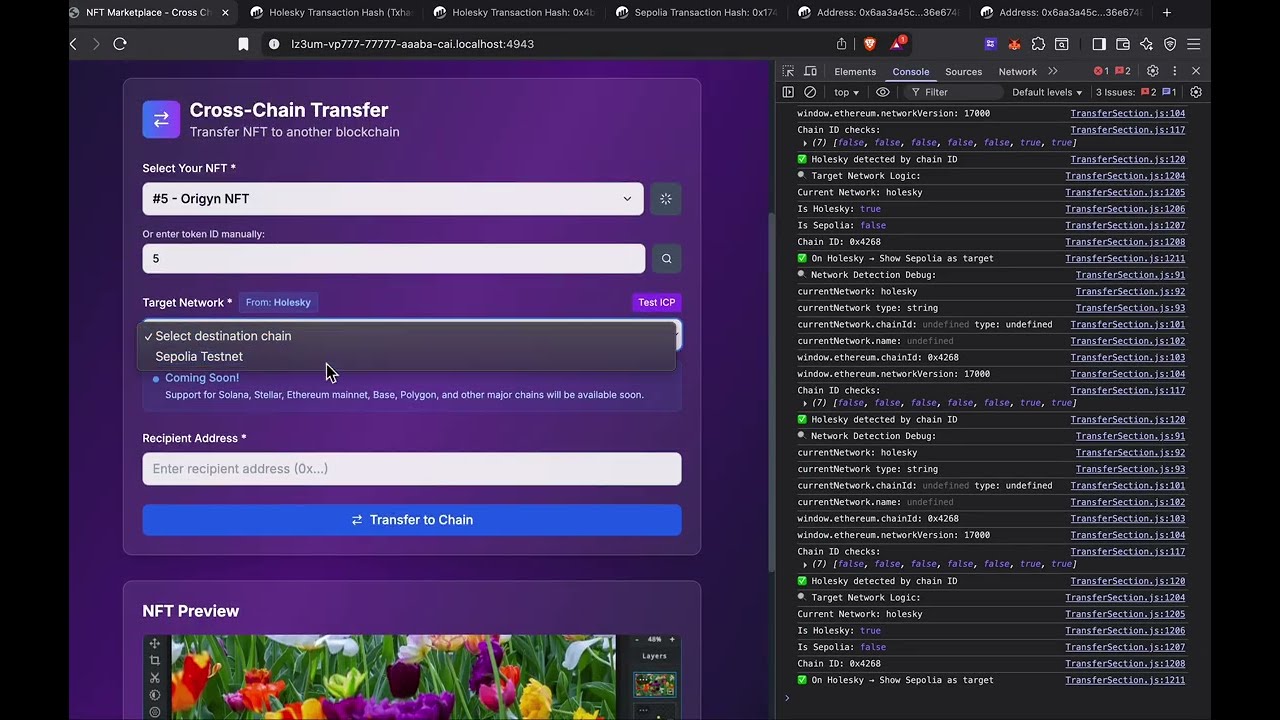Show console sidebar panel icon
The width and height of the screenshot is (1280, 720).
pyautogui.click(x=788, y=92)
